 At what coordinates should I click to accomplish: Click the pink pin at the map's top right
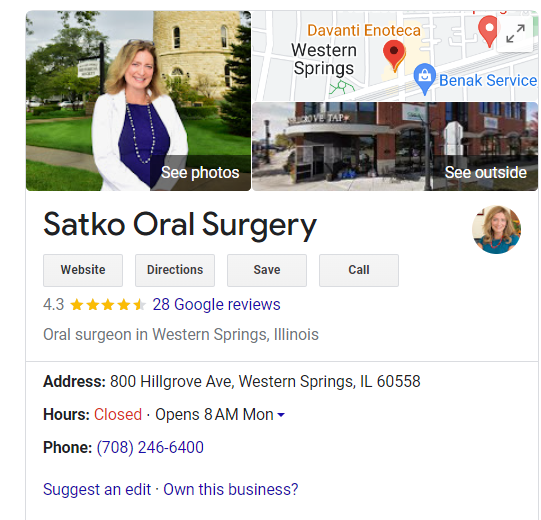tap(489, 31)
